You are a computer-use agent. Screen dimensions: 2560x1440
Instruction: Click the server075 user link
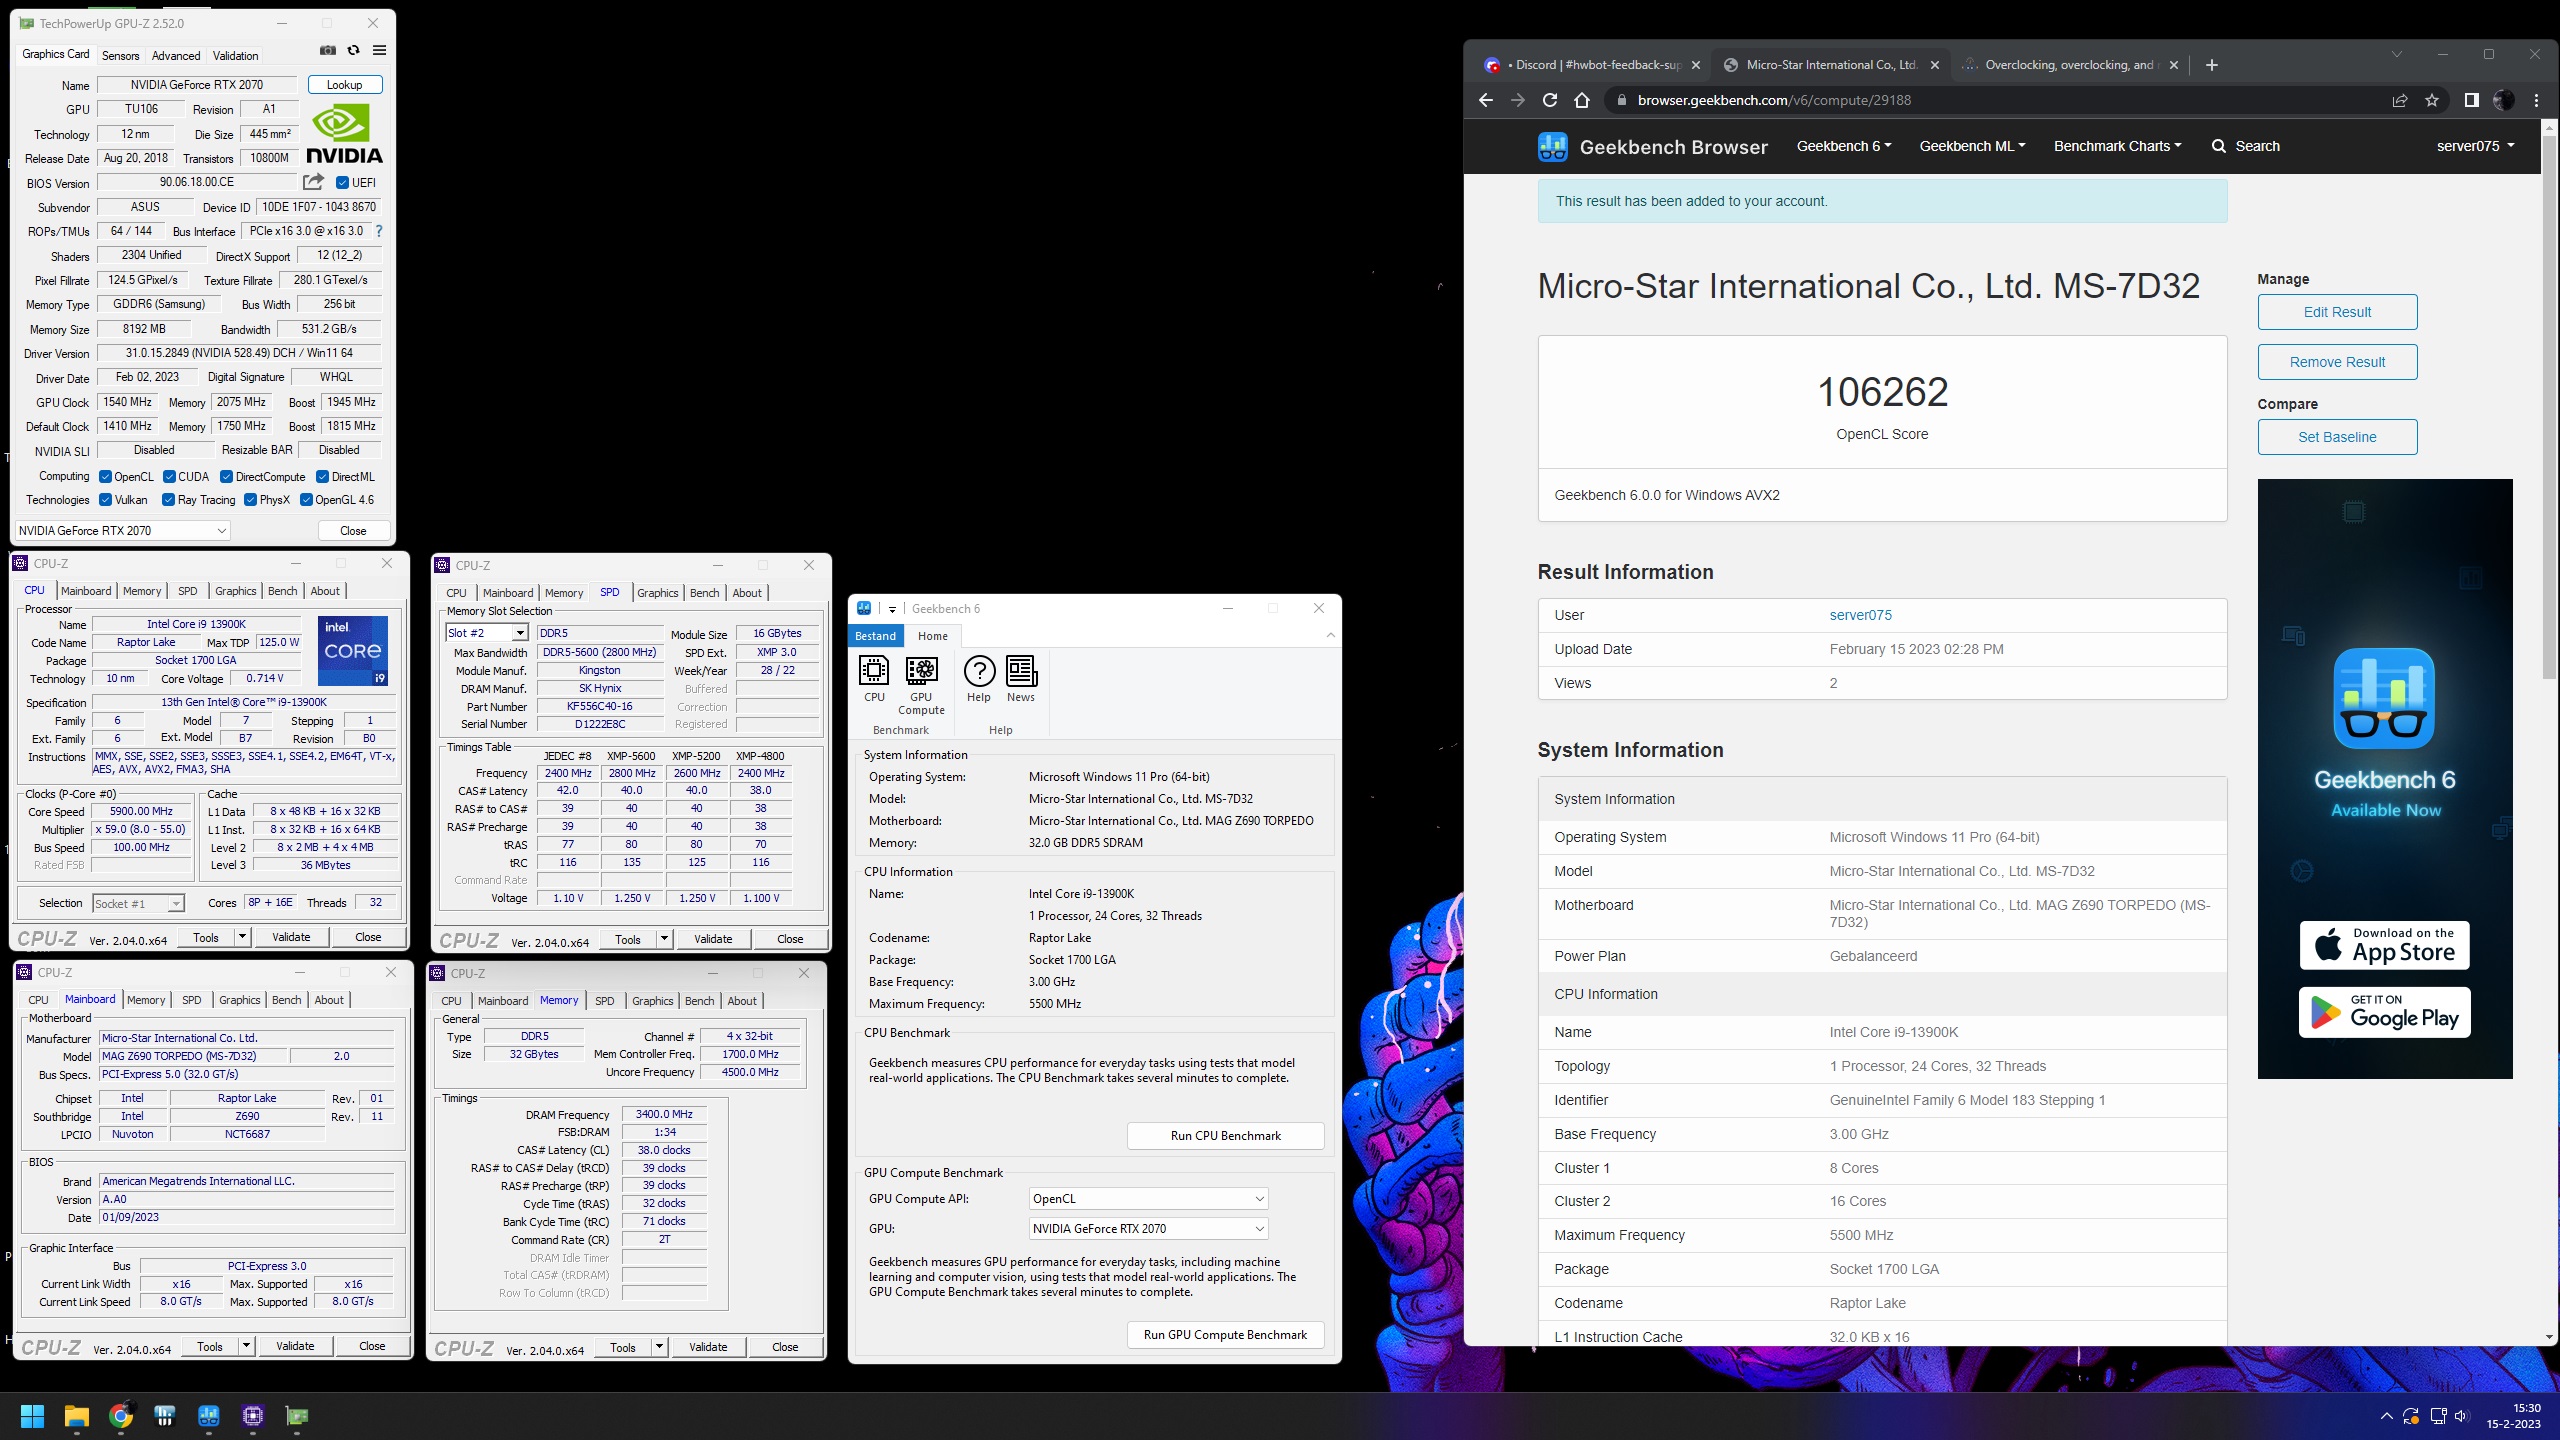1860,615
